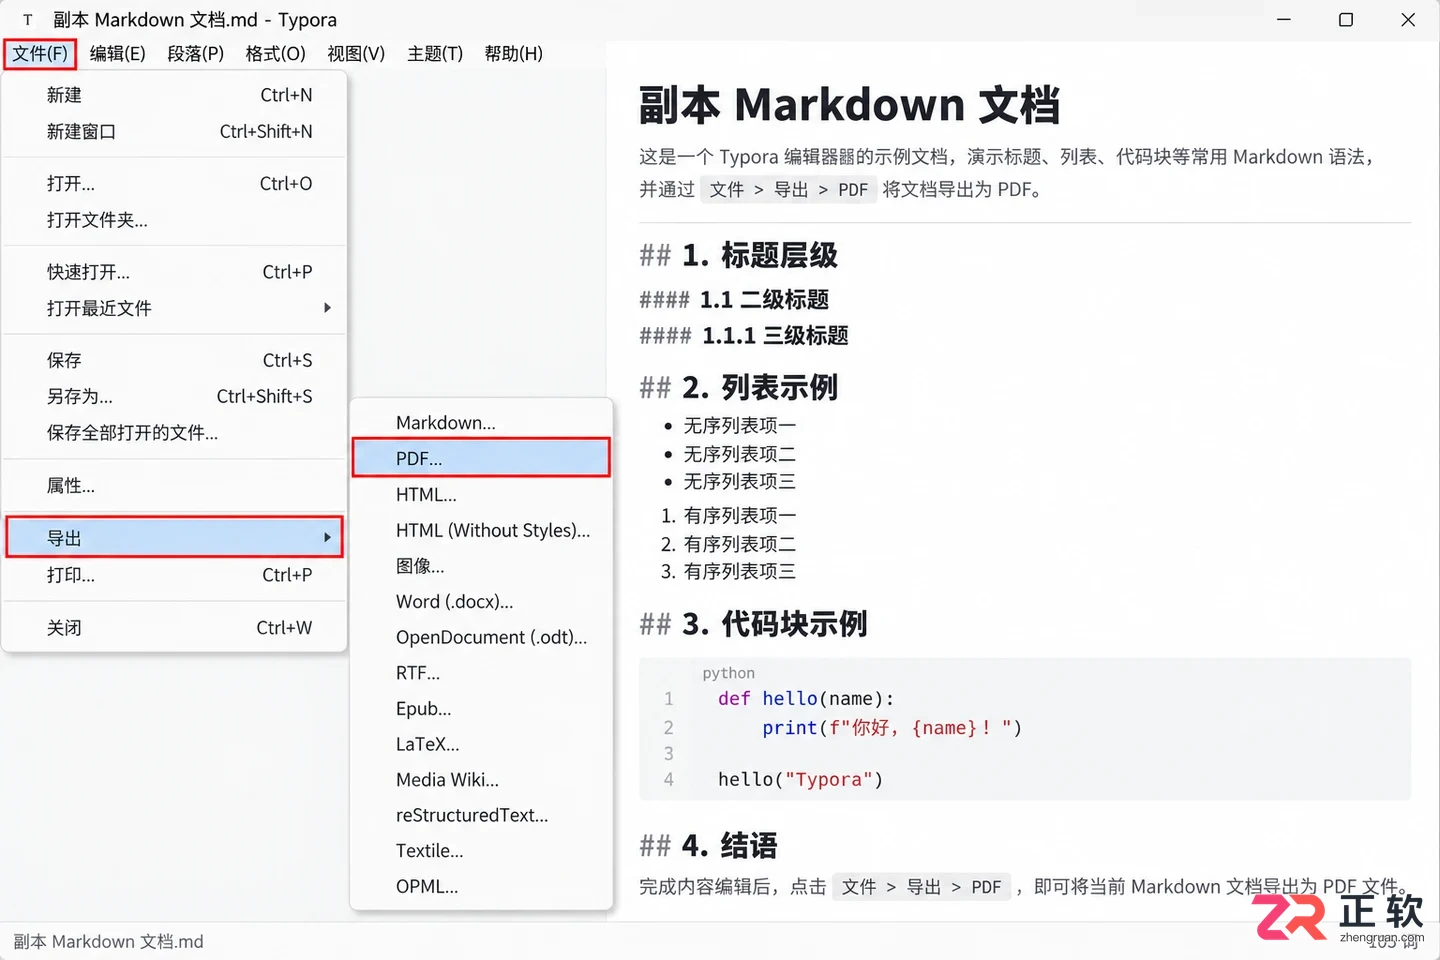The image size is (1440, 960).
Task: Click code line hello("Typora")
Action: [x=800, y=780]
